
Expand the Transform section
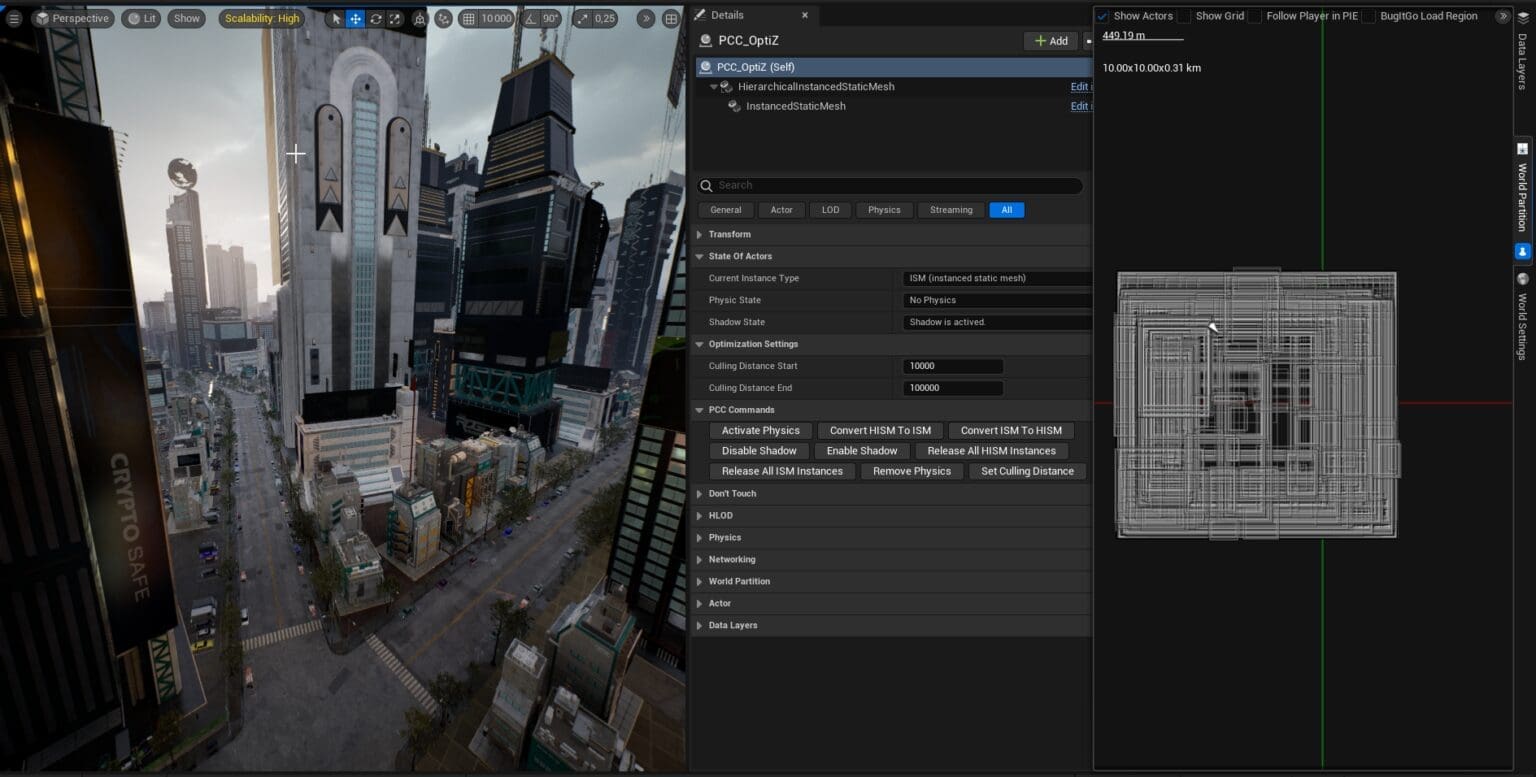[x=699, y=234]
